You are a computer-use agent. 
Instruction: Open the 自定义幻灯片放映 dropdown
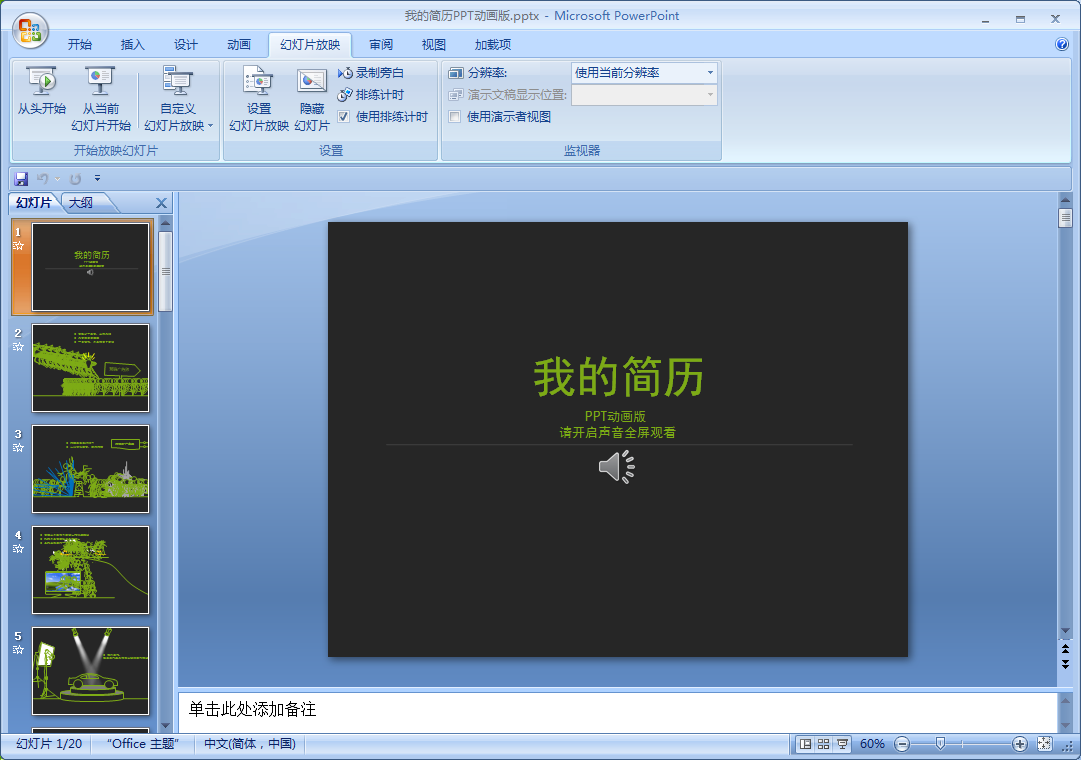178,126
